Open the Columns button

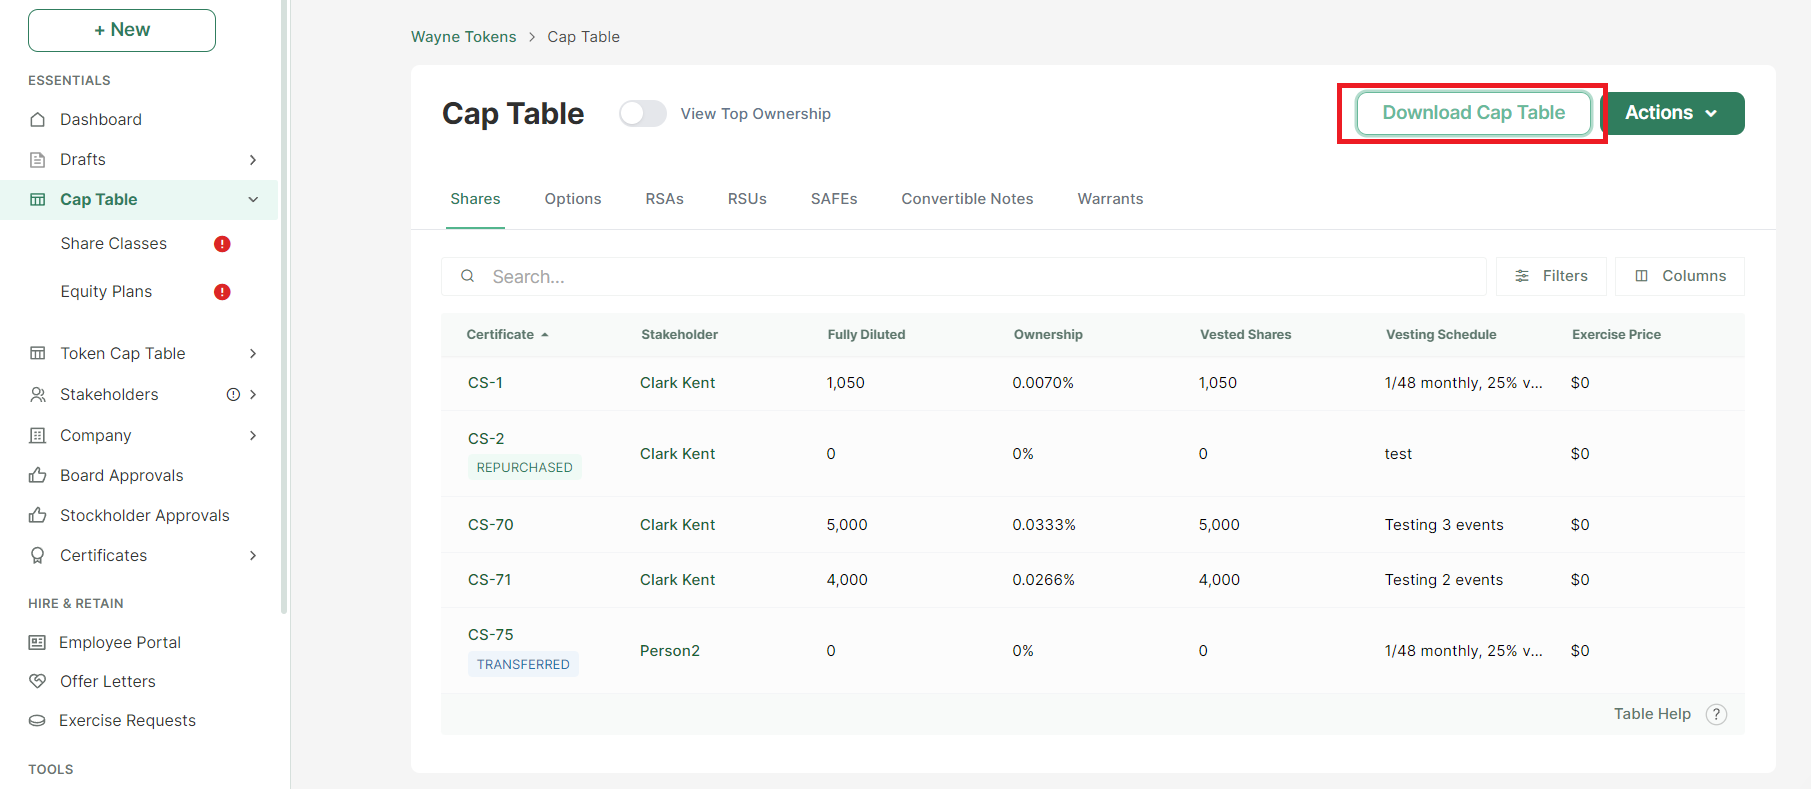[x=1680, y=276]
